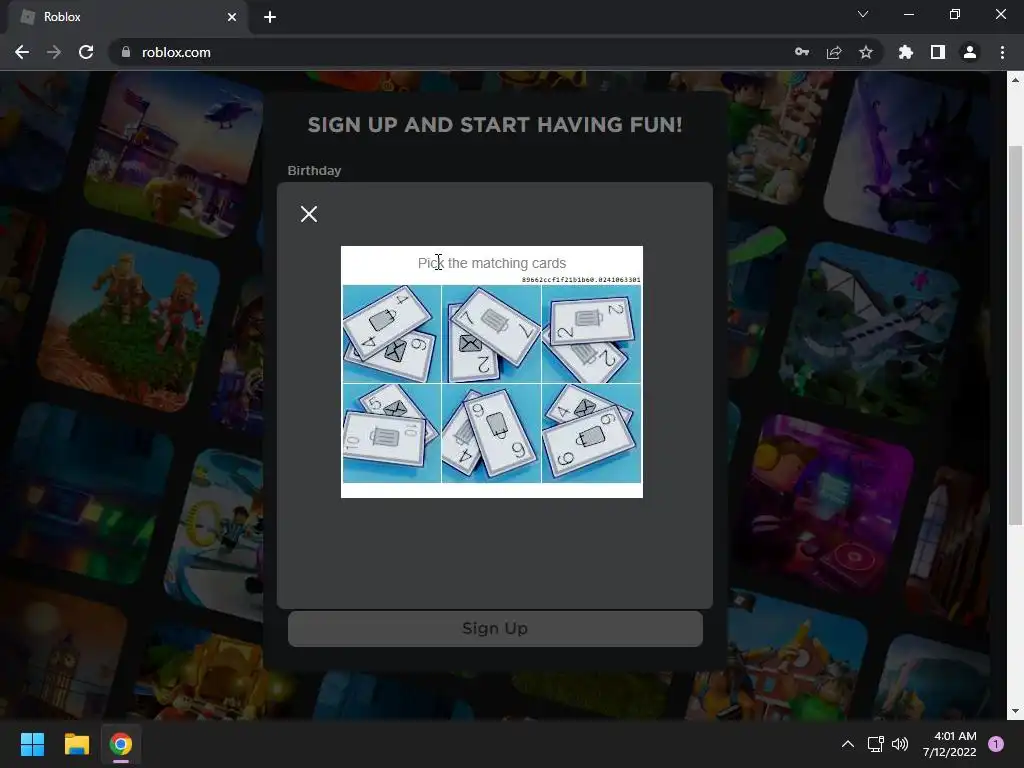Go back to the previous page
The height and width of the screenshot is (768, 1024).
(22, 52)
